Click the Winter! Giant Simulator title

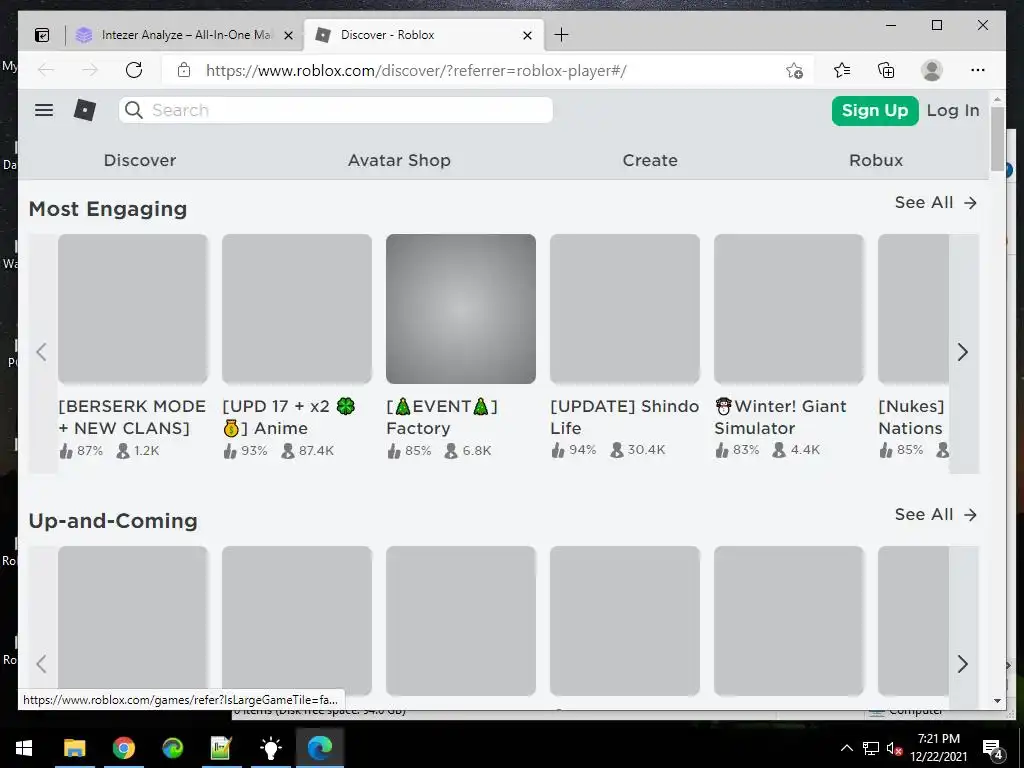(780, 417)
